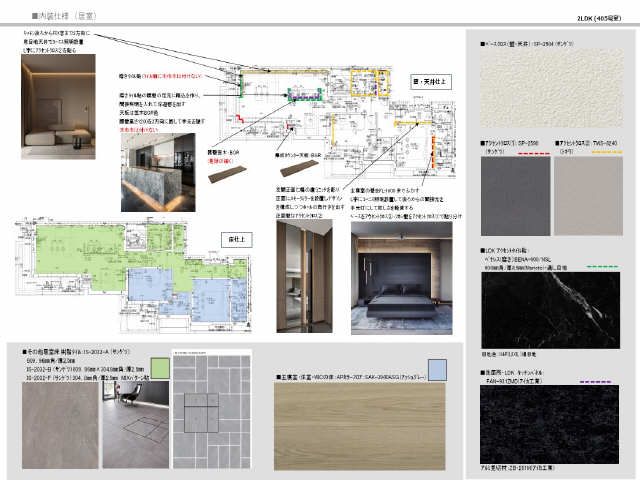
Task: Open the living room sofa rendering
Action: (x=58, y=107)
